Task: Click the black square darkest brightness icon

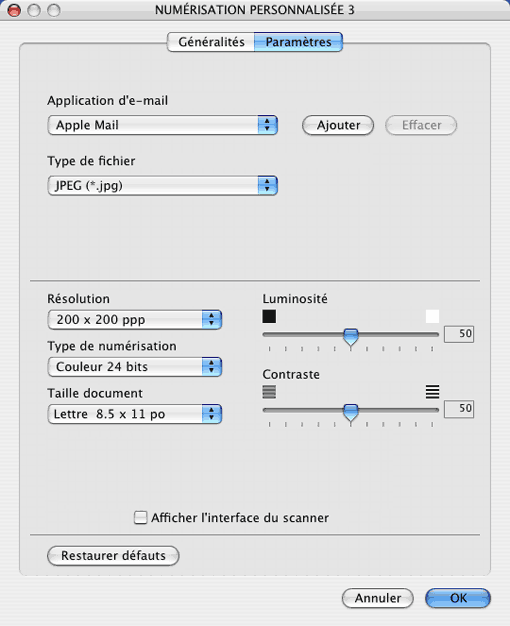Action: click(269, 317)
